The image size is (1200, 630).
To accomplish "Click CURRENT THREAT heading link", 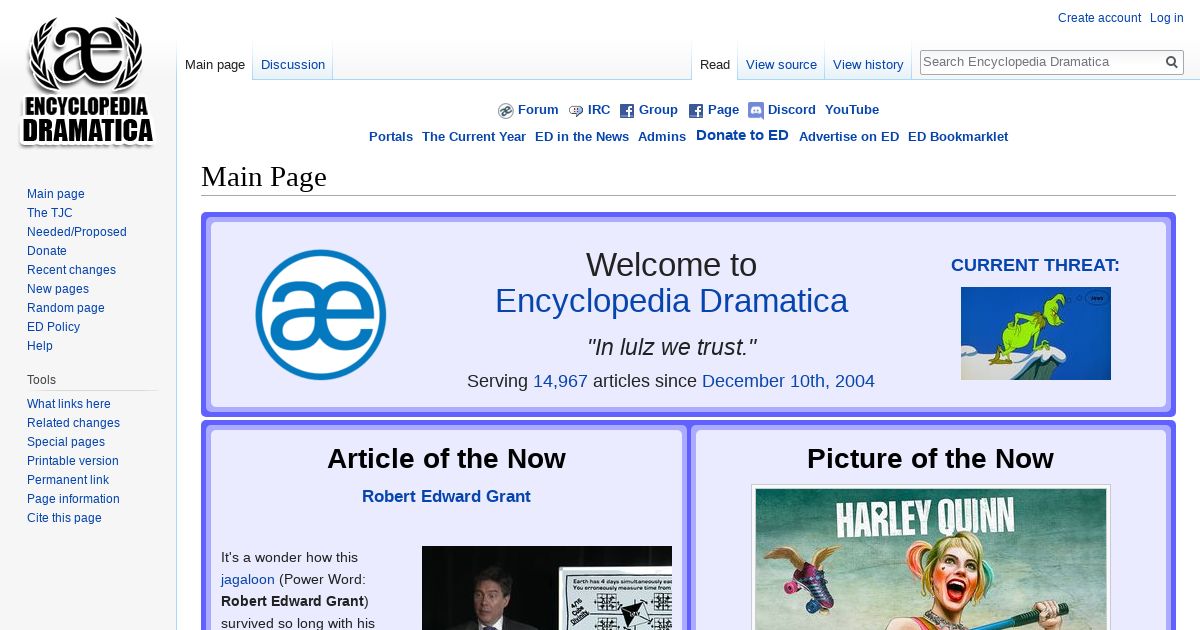I will point(1035,265).
